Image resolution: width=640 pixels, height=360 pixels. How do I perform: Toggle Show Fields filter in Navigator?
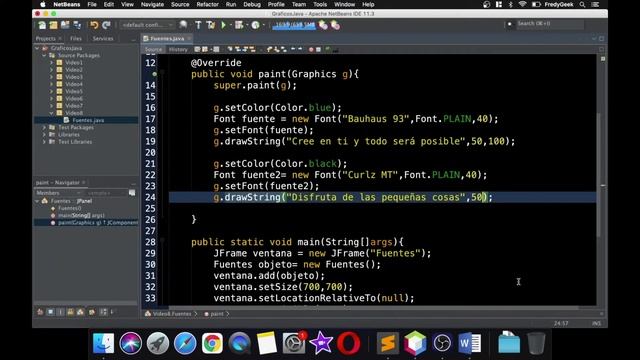(51, 312)
